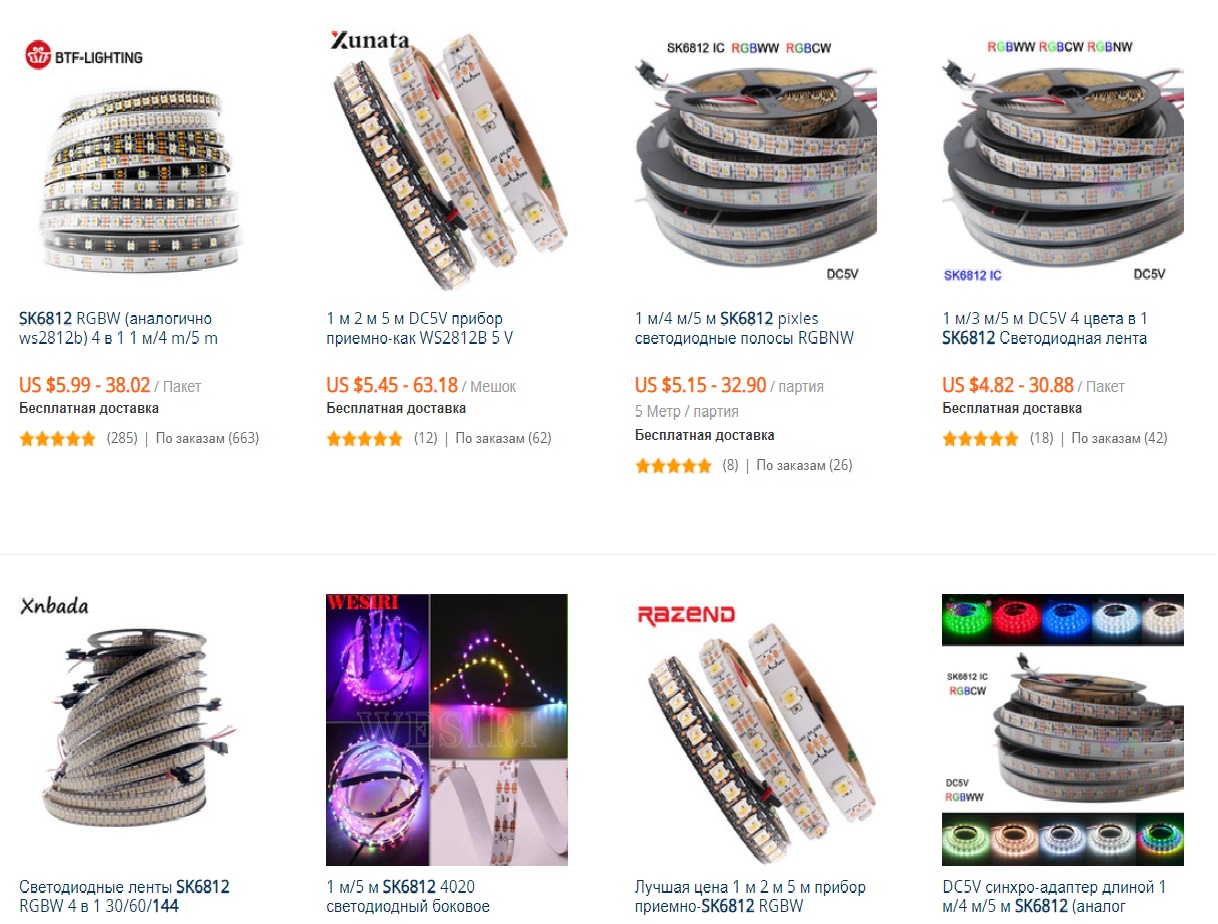
Task: Follow the 'SK6812 pixles светодиодные полосы RGBNW' link
Action: coord(744,328)
